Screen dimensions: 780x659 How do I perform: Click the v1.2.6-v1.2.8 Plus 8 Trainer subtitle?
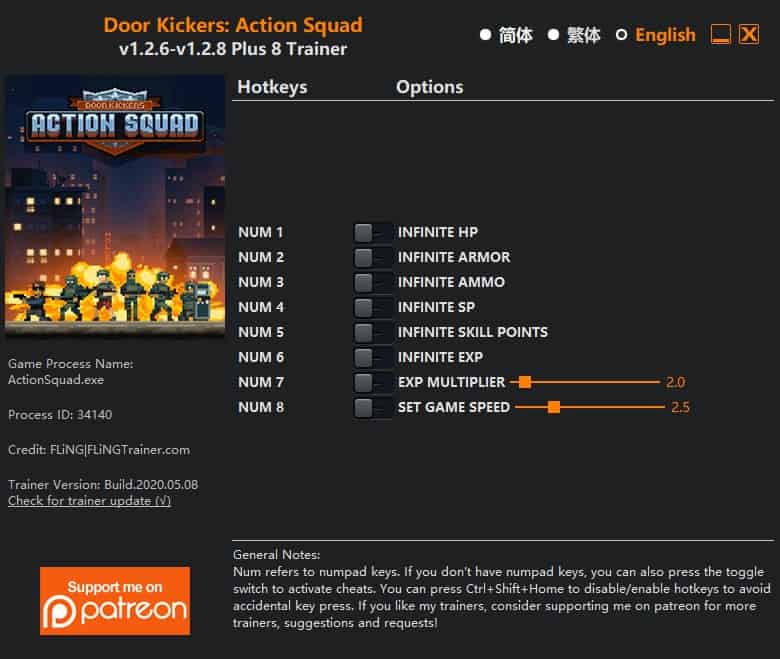(233, 49)
